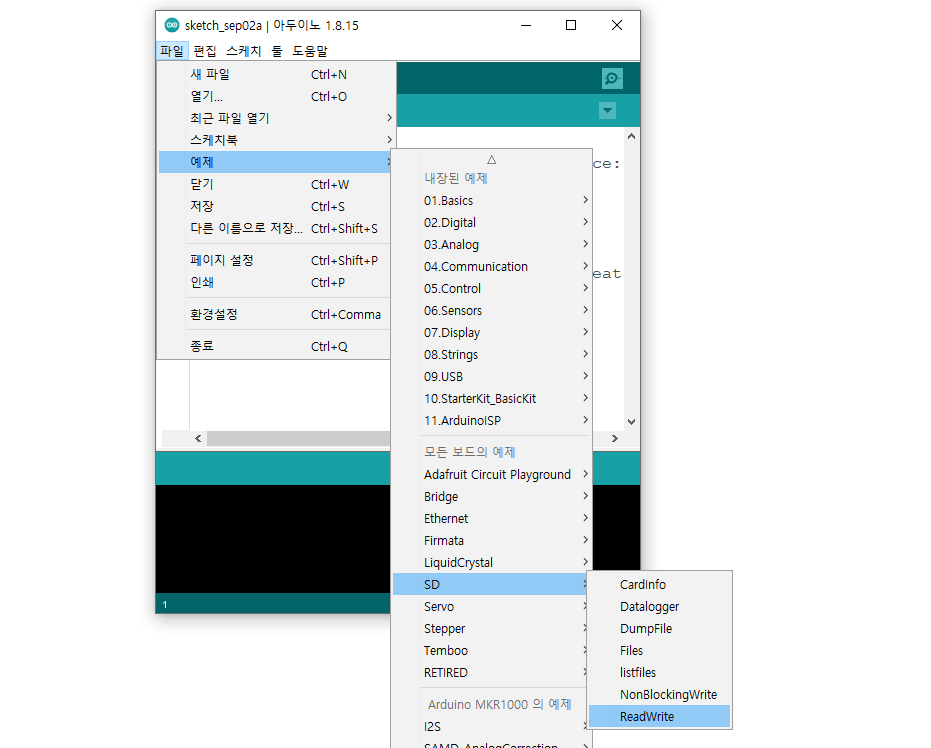The image size is (931, 748).
Task: Expand 스케치북 submenu
Action: (x=276, y=140)
